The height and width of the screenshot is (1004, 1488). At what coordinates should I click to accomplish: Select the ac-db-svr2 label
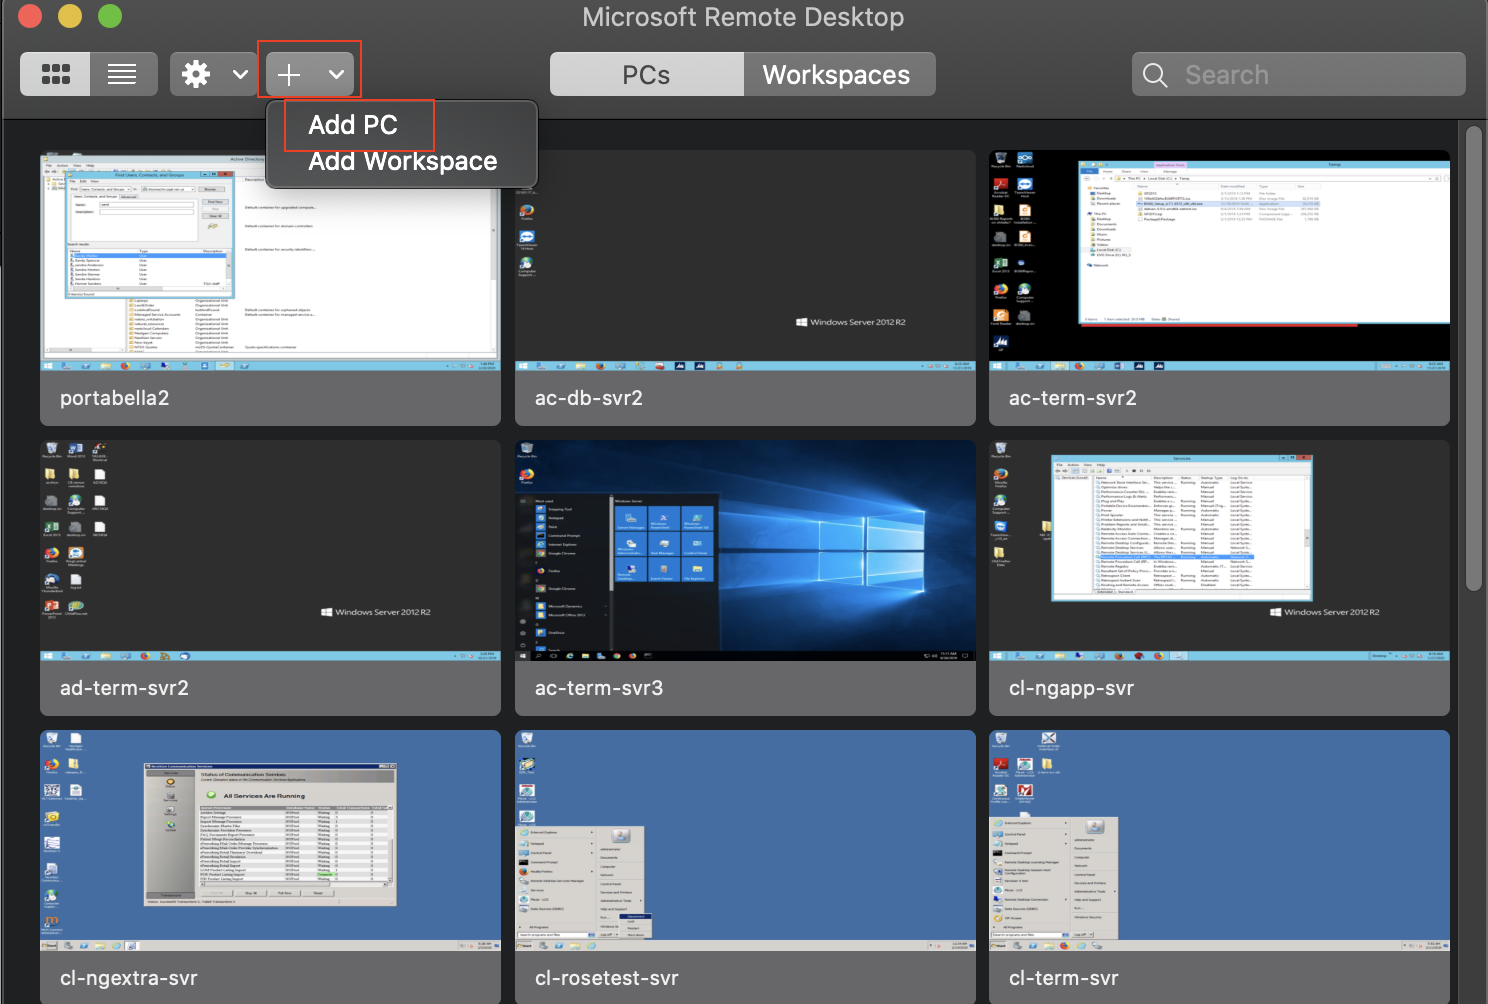click(589, 398)
